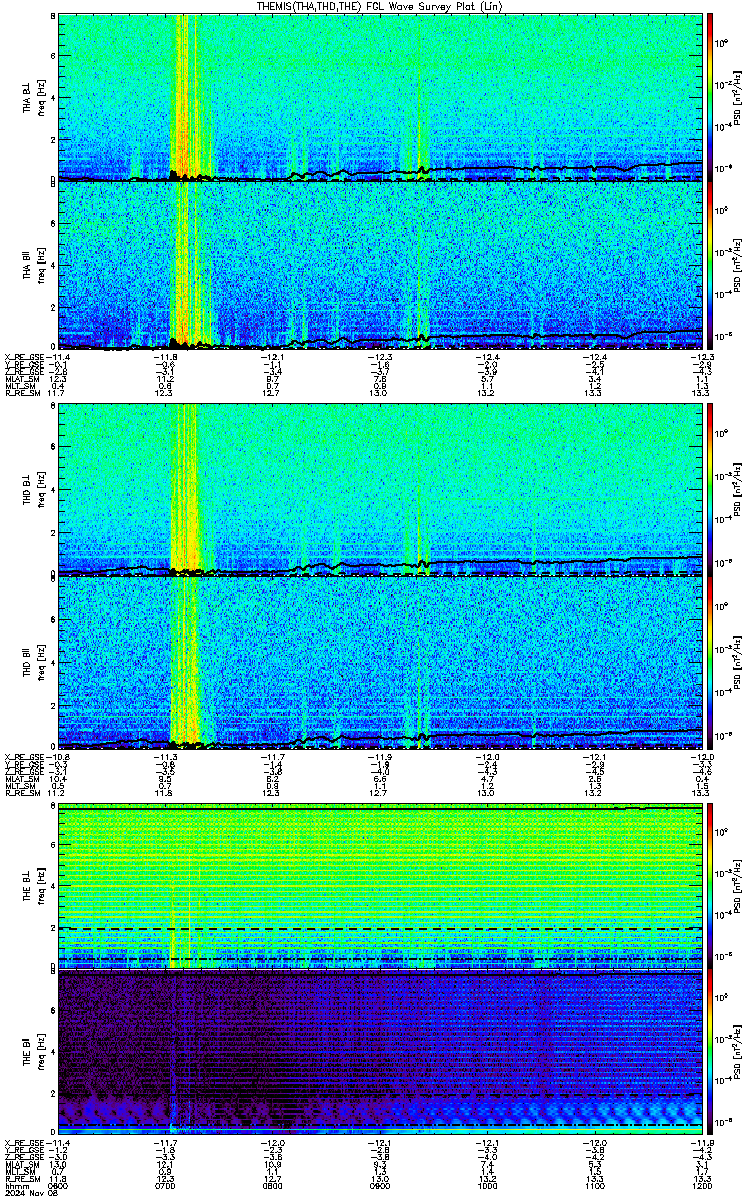Click the 0800 time tick label
Screen dimensions: 750x1200
click(273, 1186)
